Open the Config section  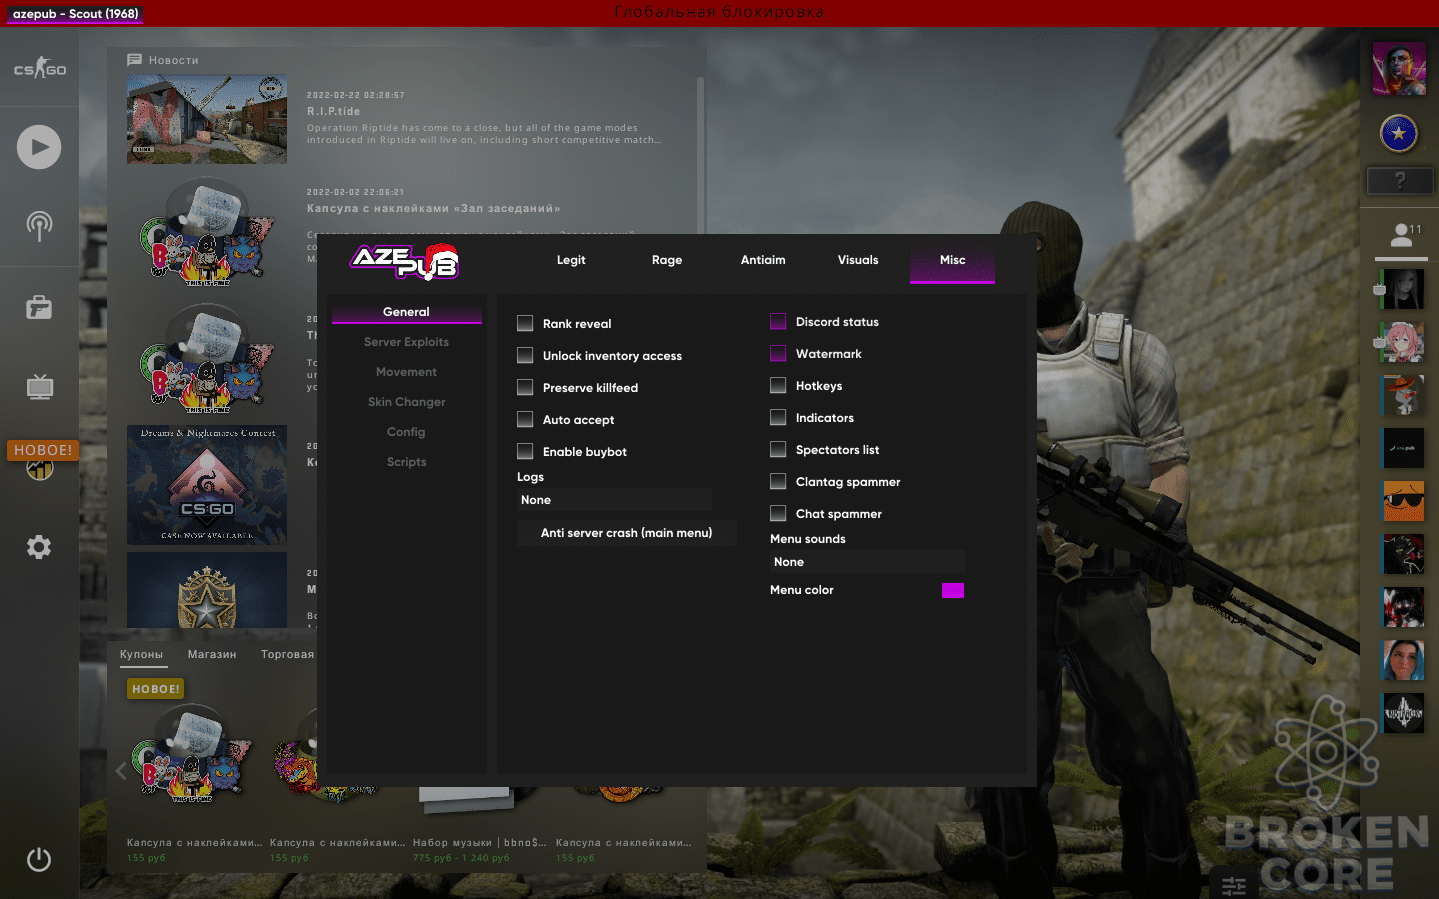[x=406, y=432]
